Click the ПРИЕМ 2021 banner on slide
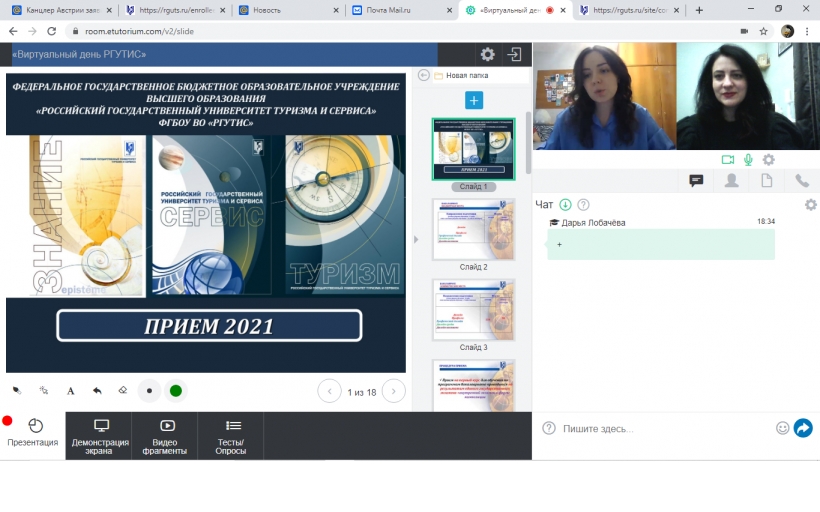Image resolution: width=820 pixels, height=512 pixels. tap(209, 326)
